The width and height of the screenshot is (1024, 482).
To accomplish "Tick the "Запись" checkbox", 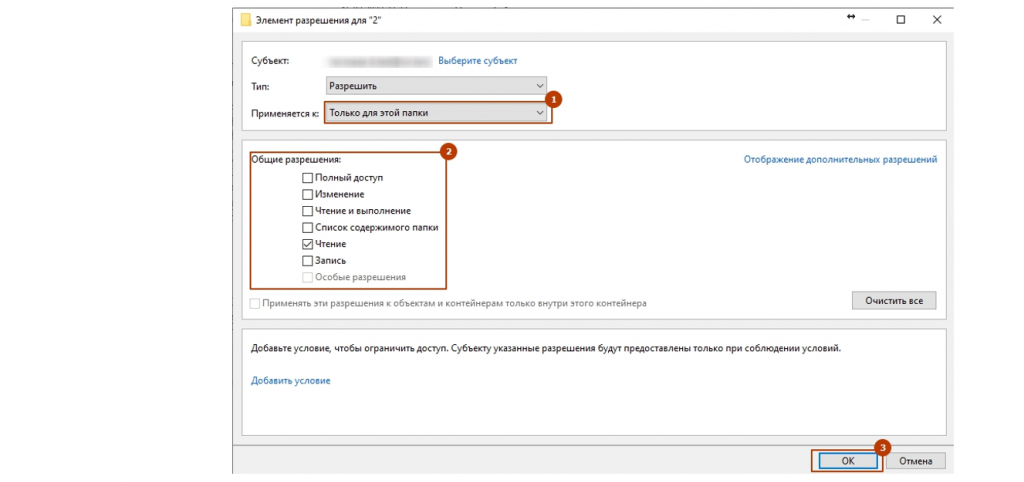I will coord(308,260).
